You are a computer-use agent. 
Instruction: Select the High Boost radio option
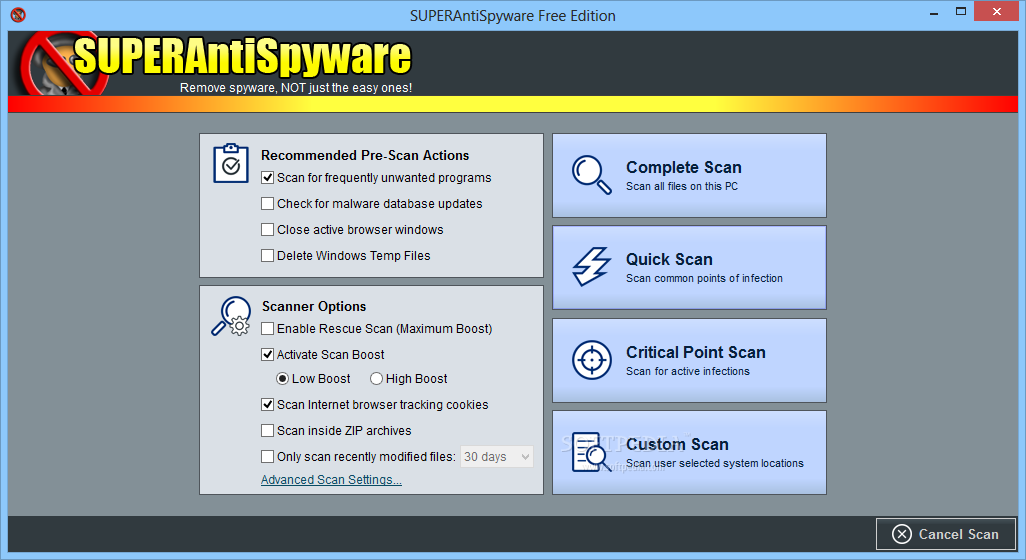click(376, 379)
